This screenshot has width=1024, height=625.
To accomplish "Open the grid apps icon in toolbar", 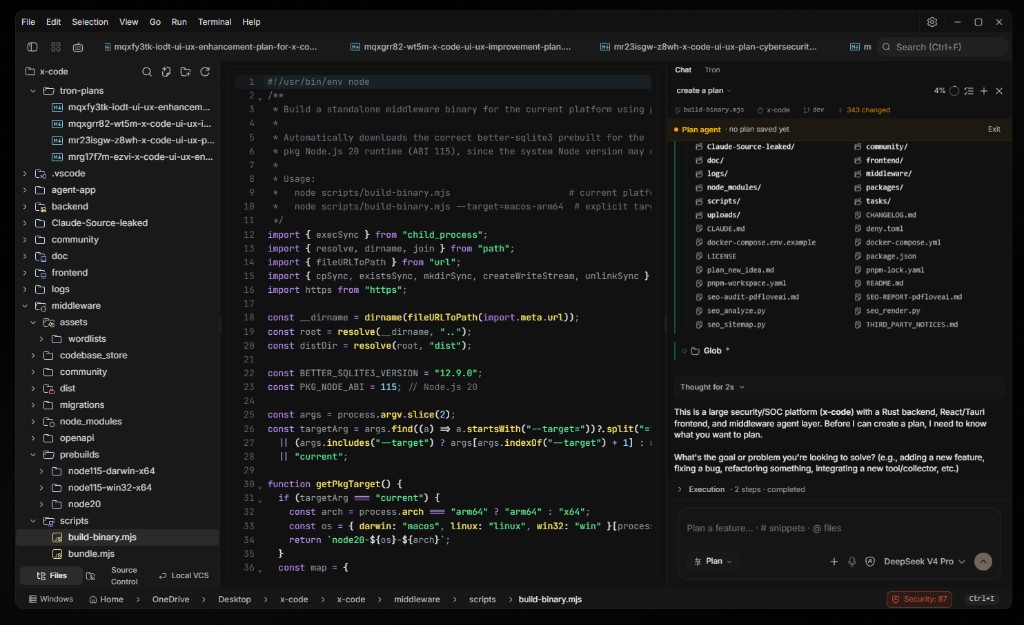I will [x=56, y=47].
